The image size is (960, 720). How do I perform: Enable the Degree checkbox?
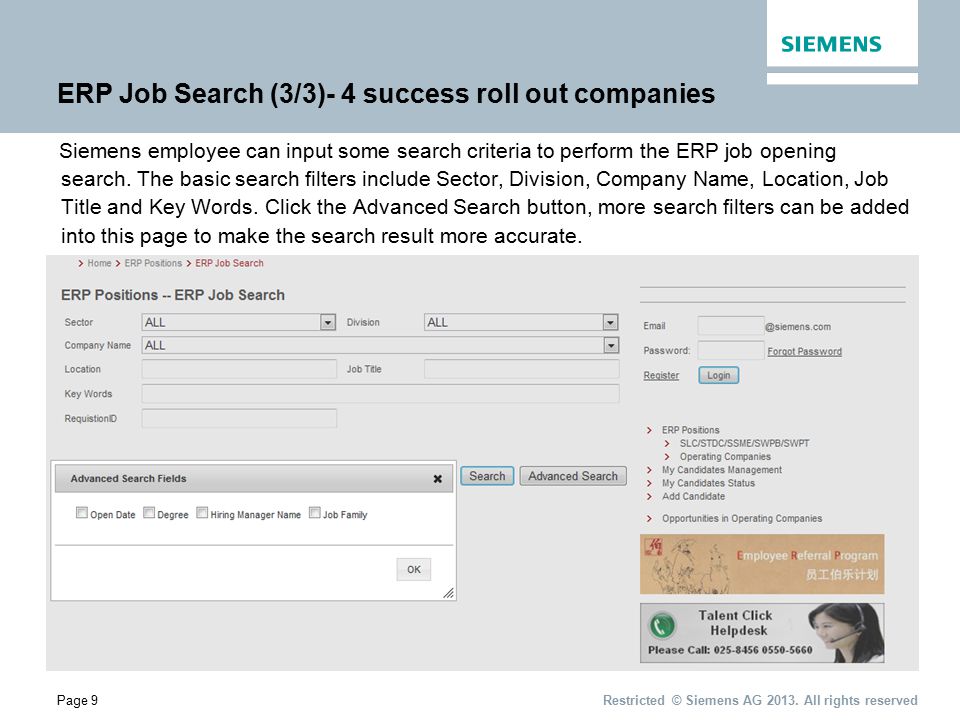click(149, 512)
